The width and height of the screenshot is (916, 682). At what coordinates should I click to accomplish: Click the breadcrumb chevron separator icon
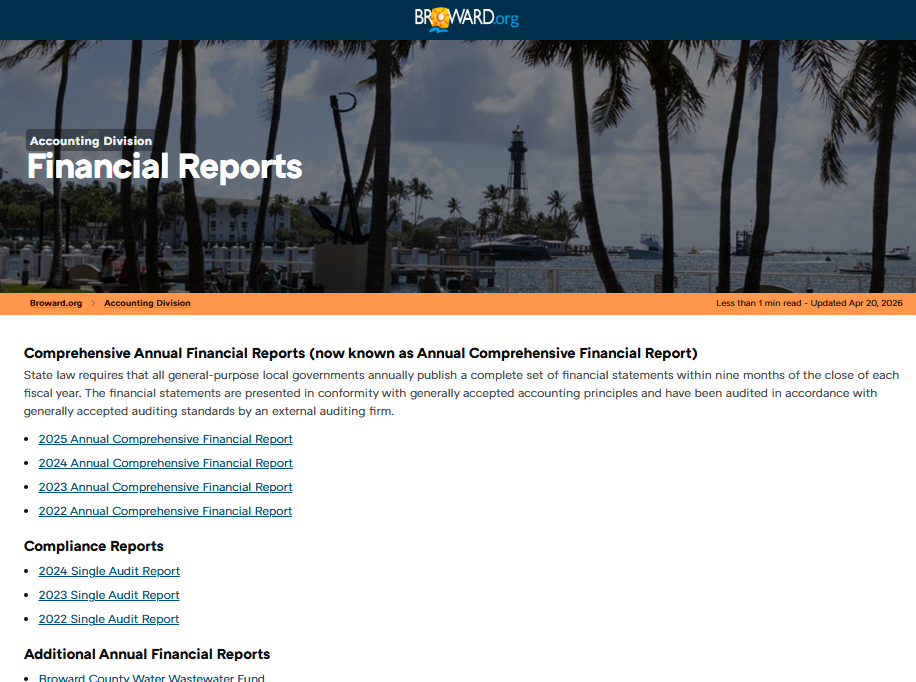point(93,303)
